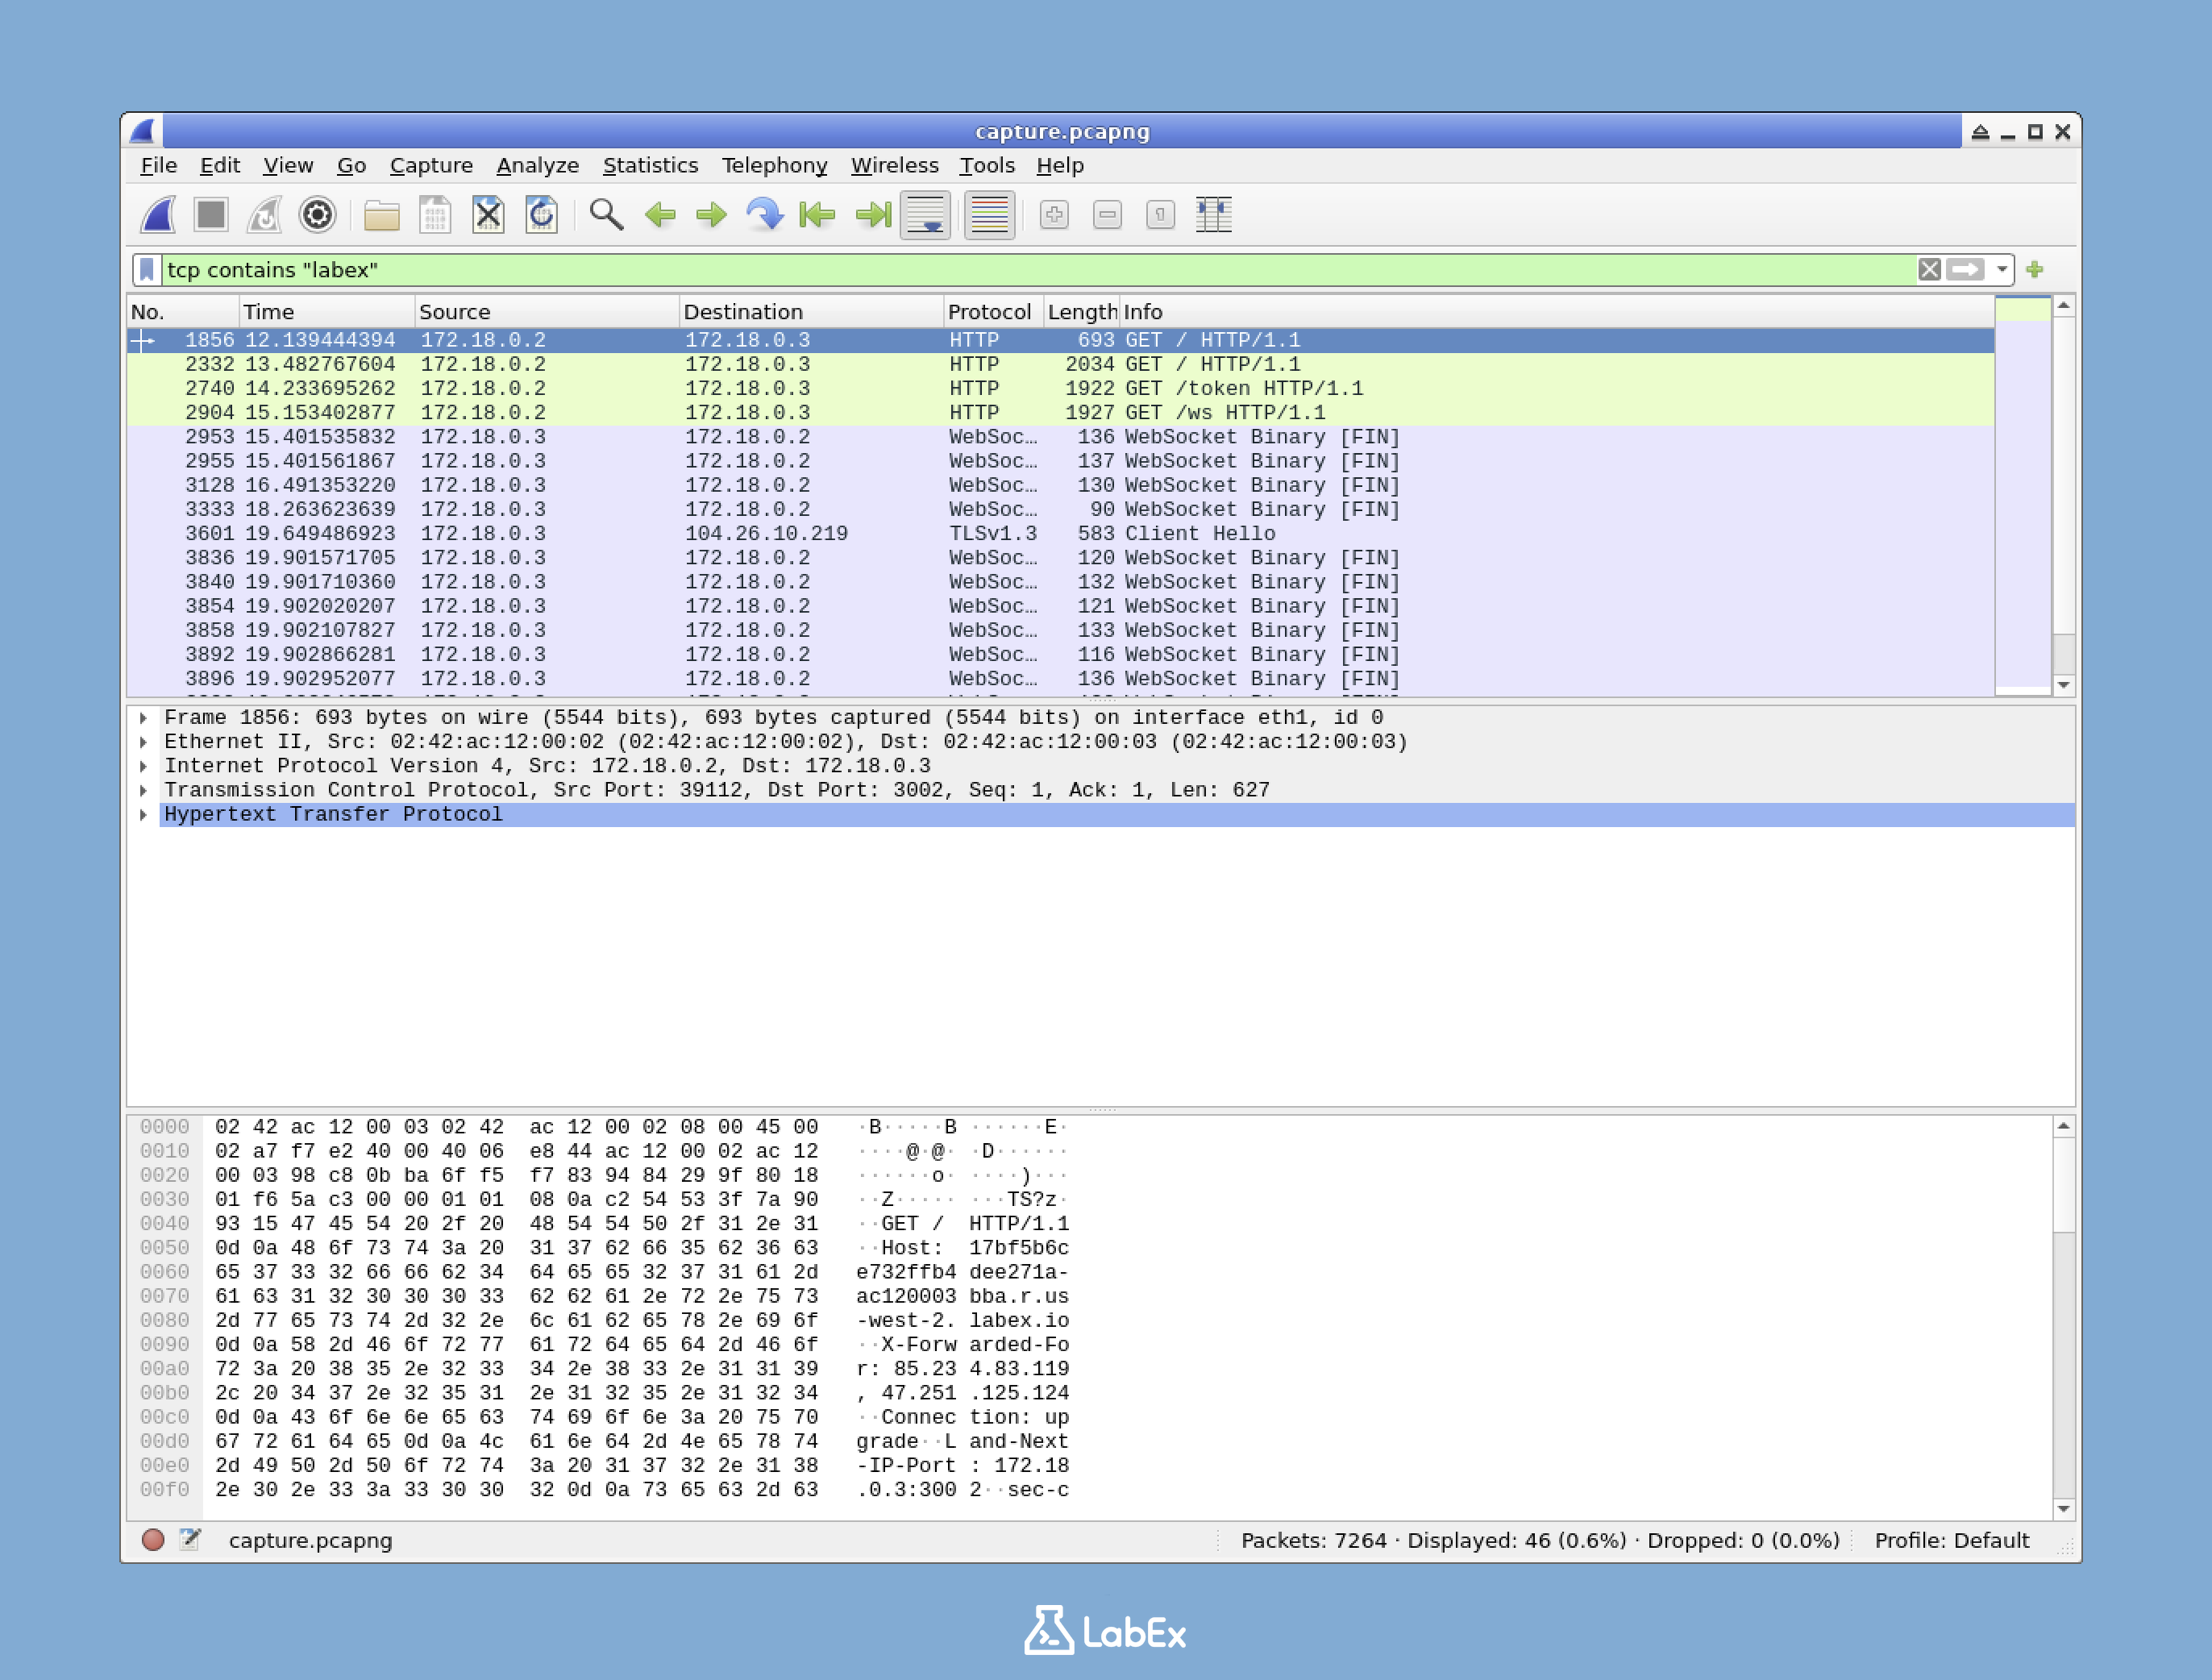Restart the current capture

[x=265, y=214]
